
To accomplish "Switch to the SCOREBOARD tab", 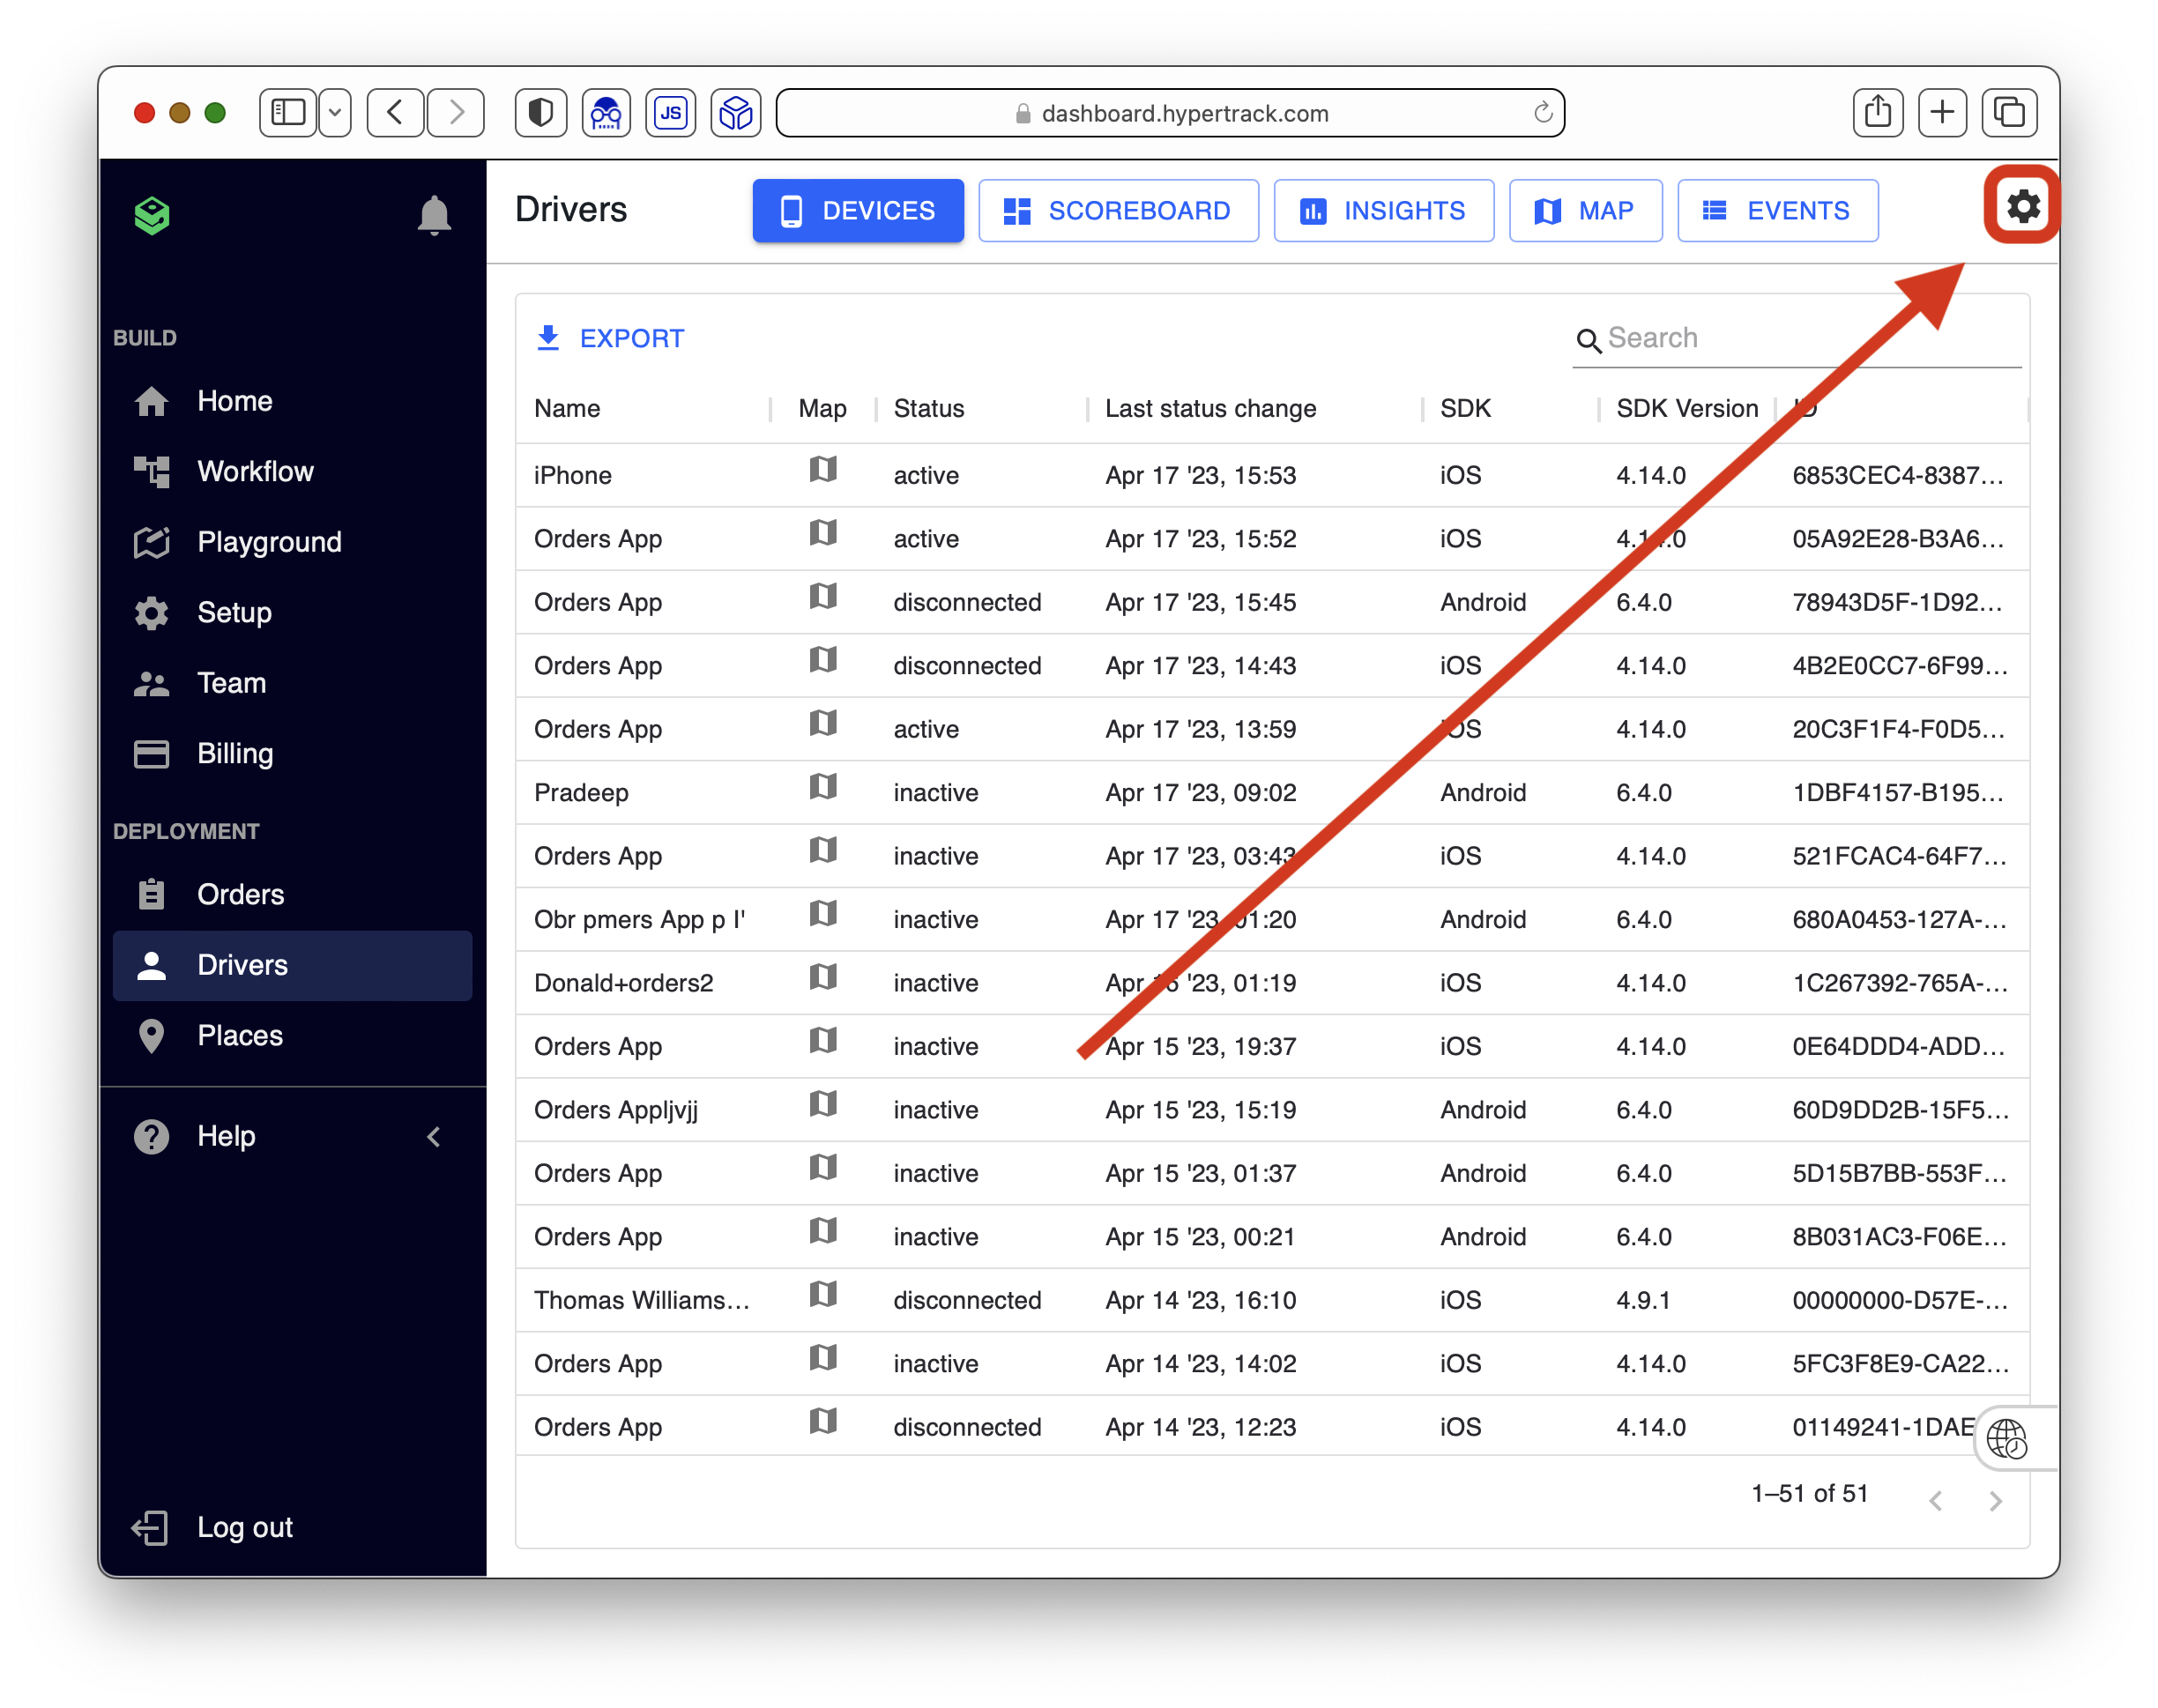I will (x=1117, y=211).
